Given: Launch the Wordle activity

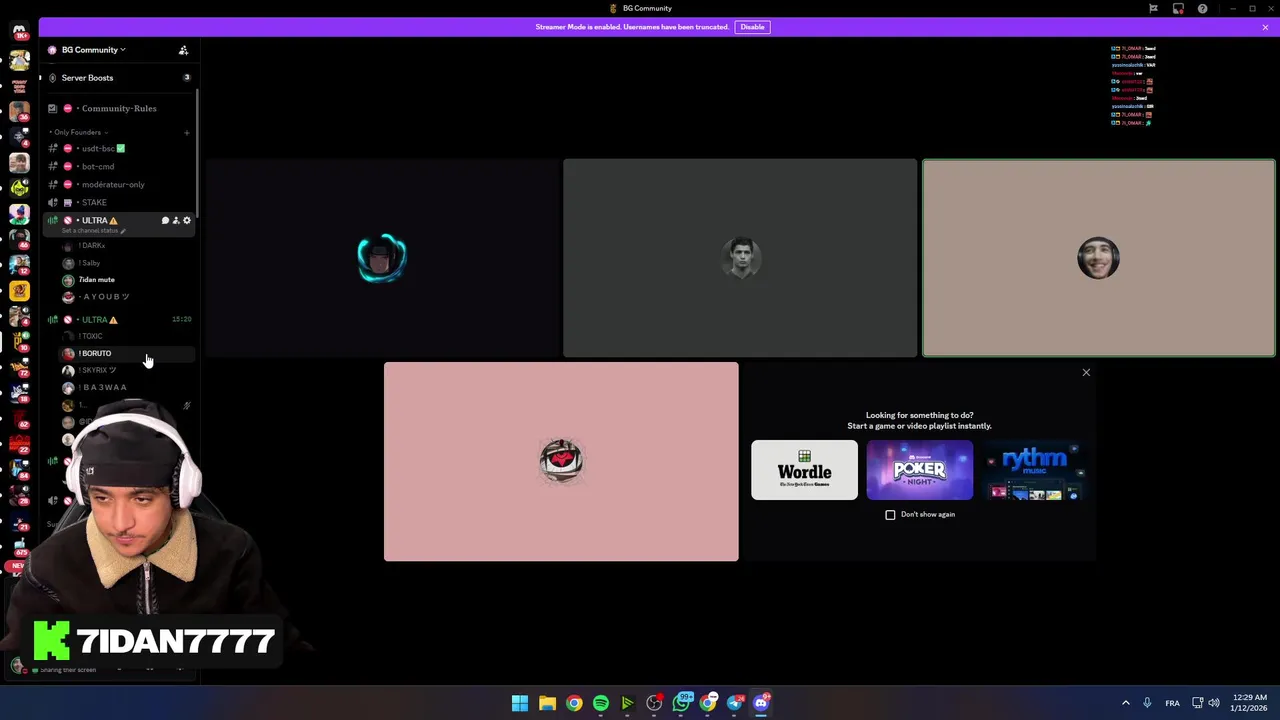Looking at the screenshot, I should pos(804,470).
